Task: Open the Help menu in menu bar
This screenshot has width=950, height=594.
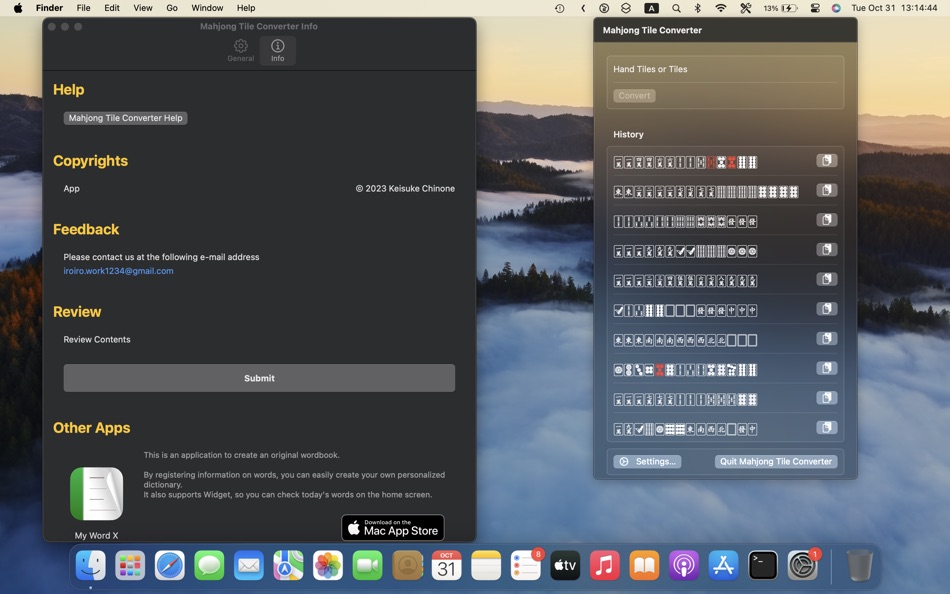Action: (x=246, y=8)
